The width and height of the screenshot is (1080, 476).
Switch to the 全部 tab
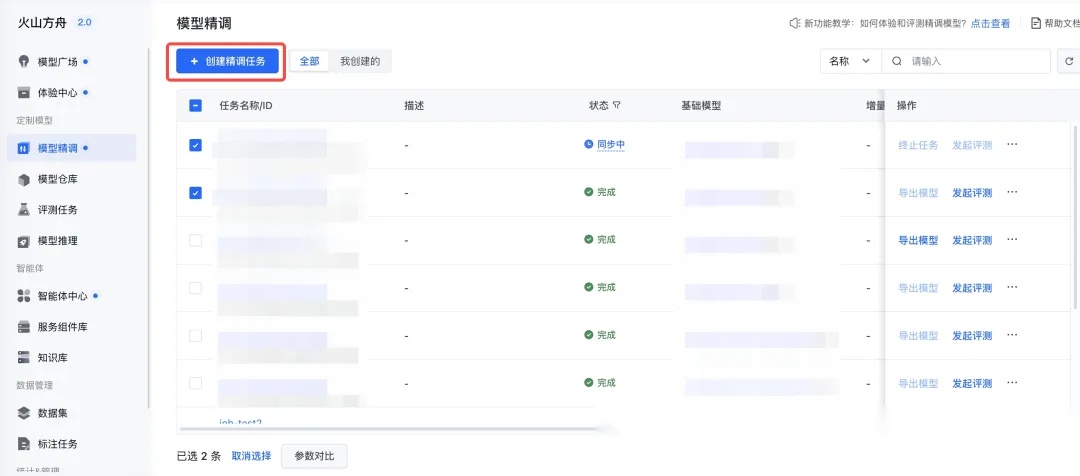[x=309, y=61]
